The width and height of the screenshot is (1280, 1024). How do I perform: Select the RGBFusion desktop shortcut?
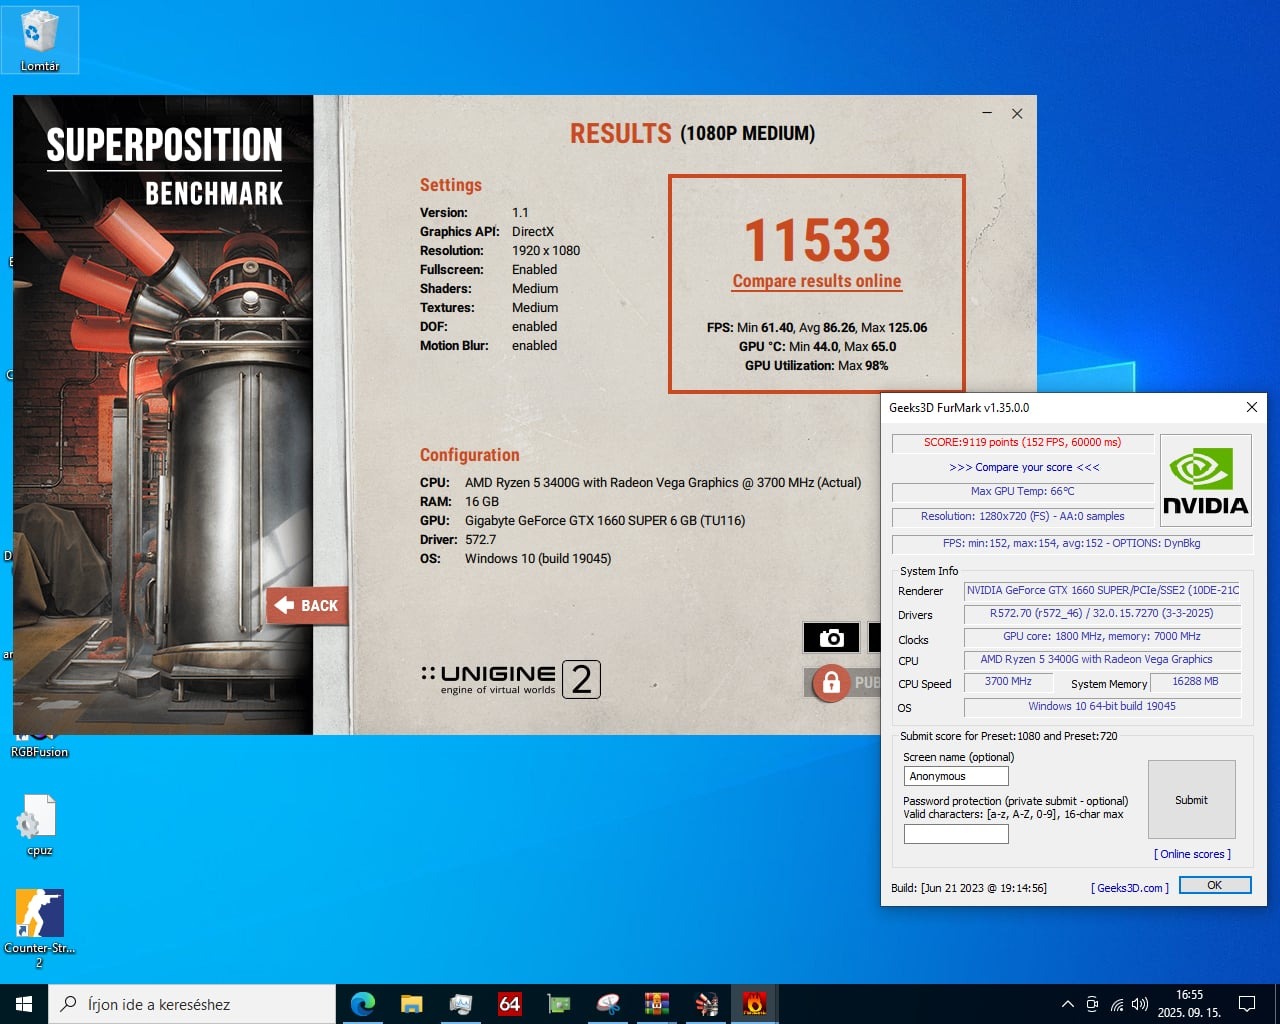(39, 745)
